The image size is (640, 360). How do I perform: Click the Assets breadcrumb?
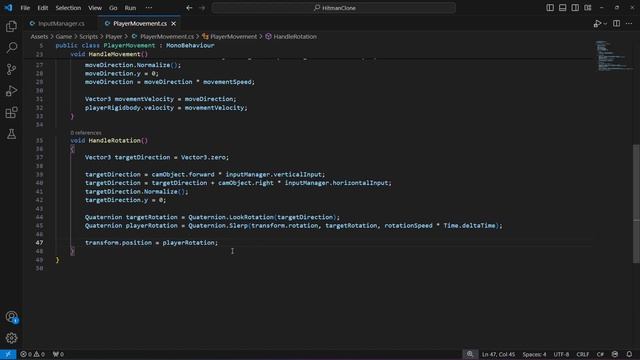pos(39,36)
